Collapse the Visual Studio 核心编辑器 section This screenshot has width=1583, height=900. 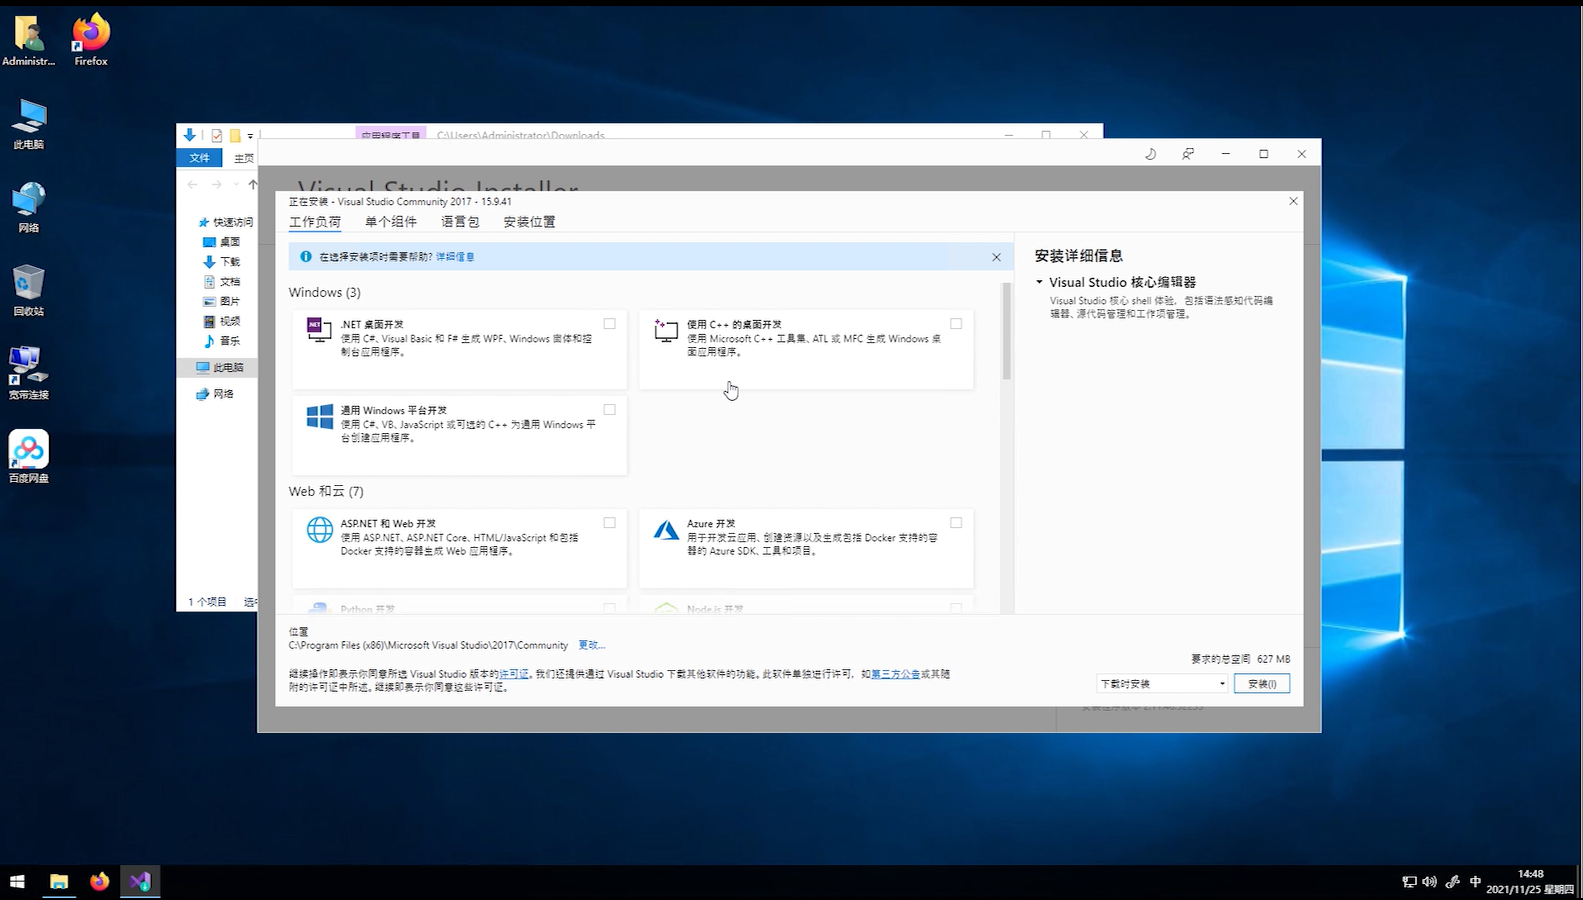pos(1039,282)
